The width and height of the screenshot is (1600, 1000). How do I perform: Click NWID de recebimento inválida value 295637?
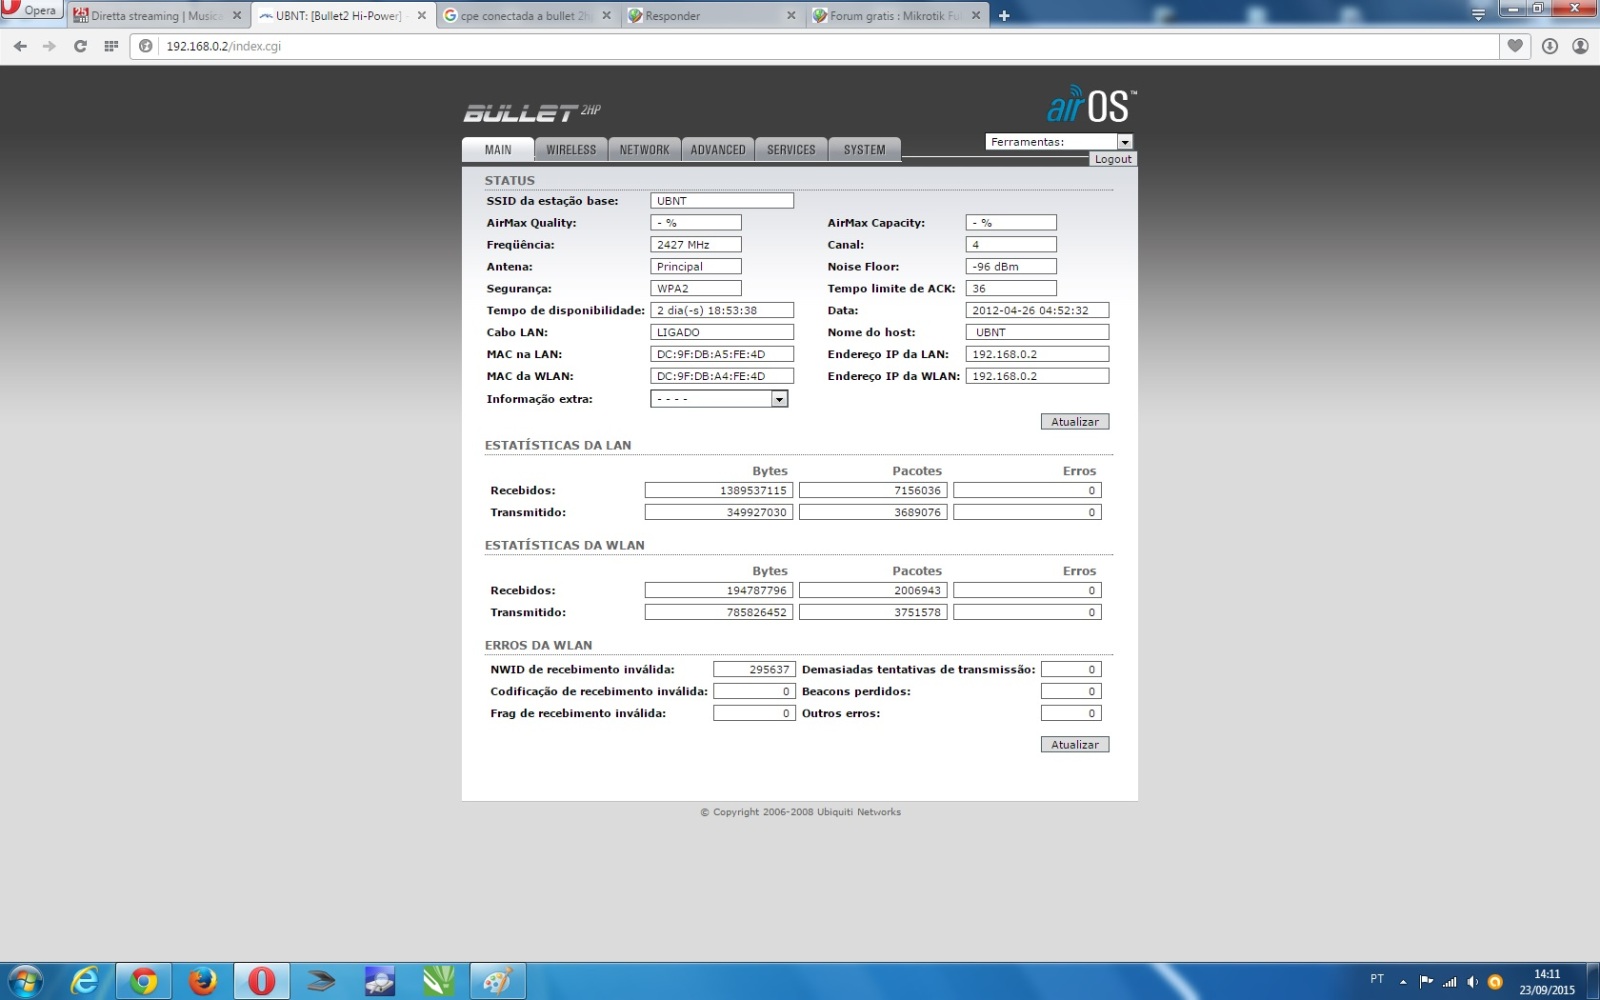pyautogui.click(x=754, y=670)
